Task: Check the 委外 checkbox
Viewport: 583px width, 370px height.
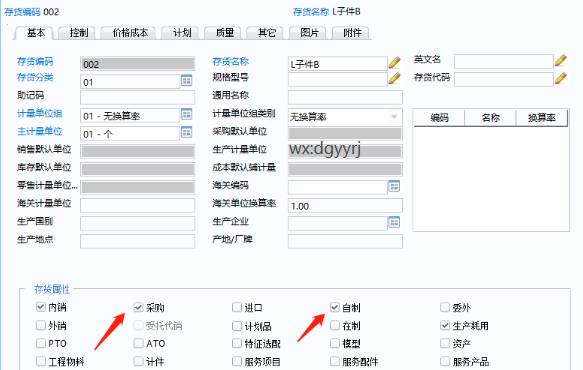Action: coord(445,307)
